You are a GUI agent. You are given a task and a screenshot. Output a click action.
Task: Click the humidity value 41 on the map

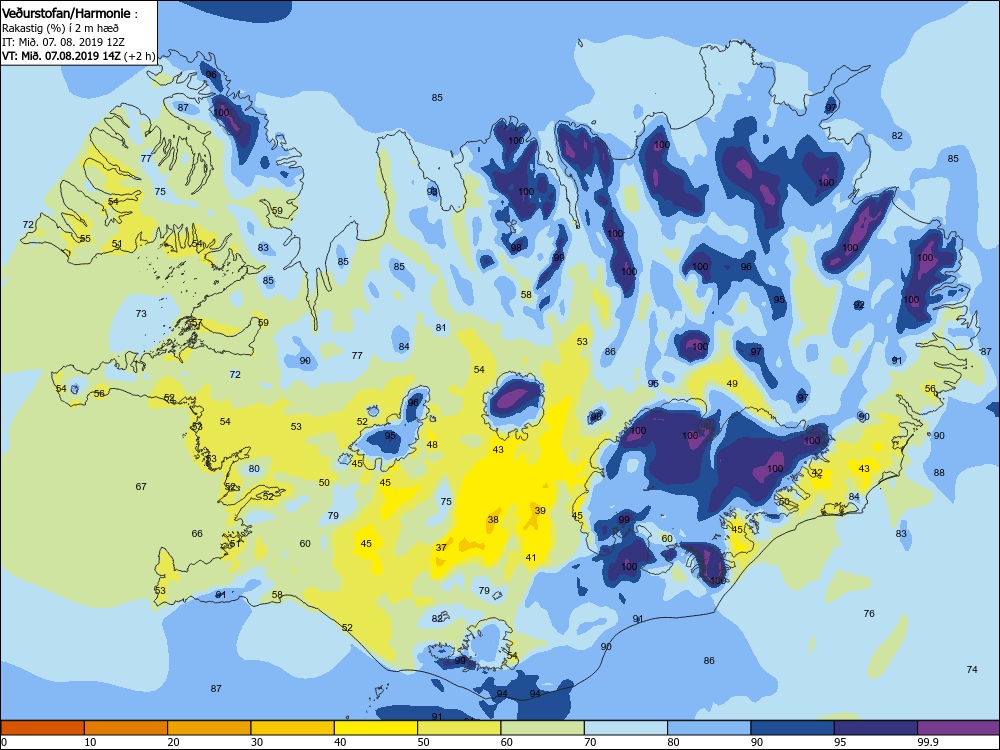click(531, 557)
